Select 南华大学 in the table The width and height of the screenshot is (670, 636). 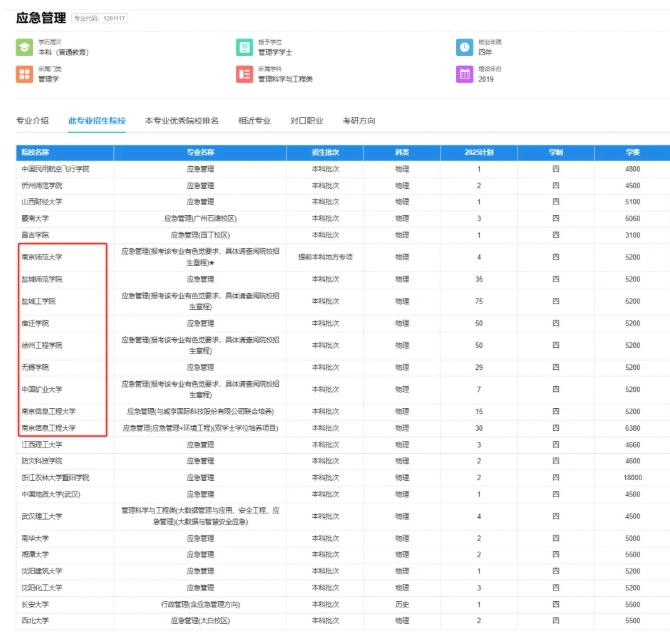point(35,538)
